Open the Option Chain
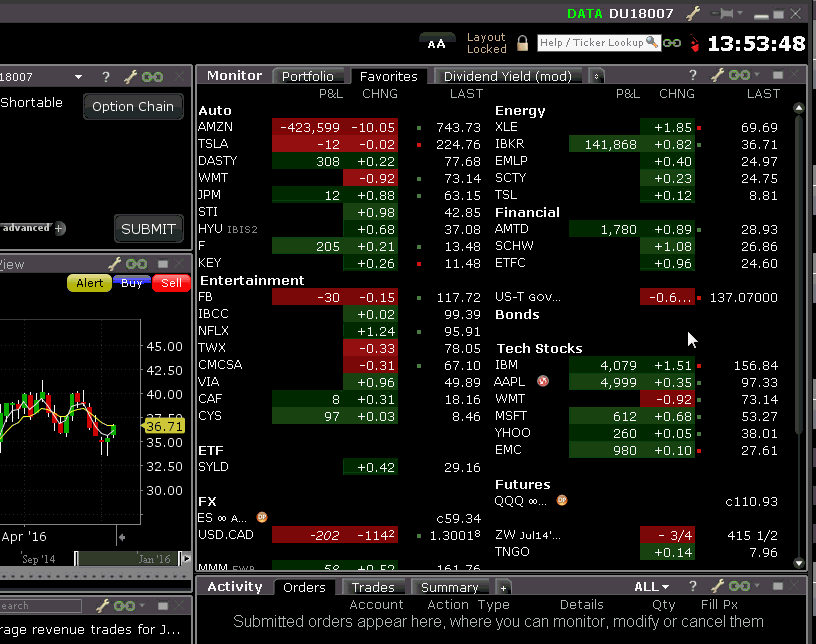This screenshot has width=816, height=644. point(133,107)
